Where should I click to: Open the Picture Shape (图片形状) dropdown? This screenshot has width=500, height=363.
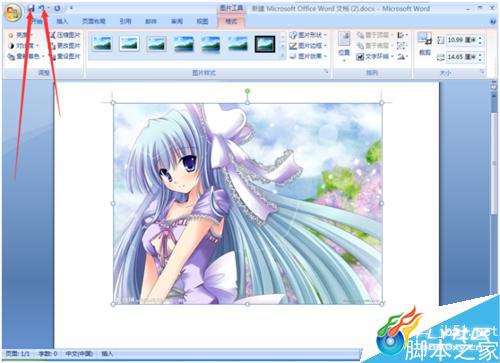308,35
